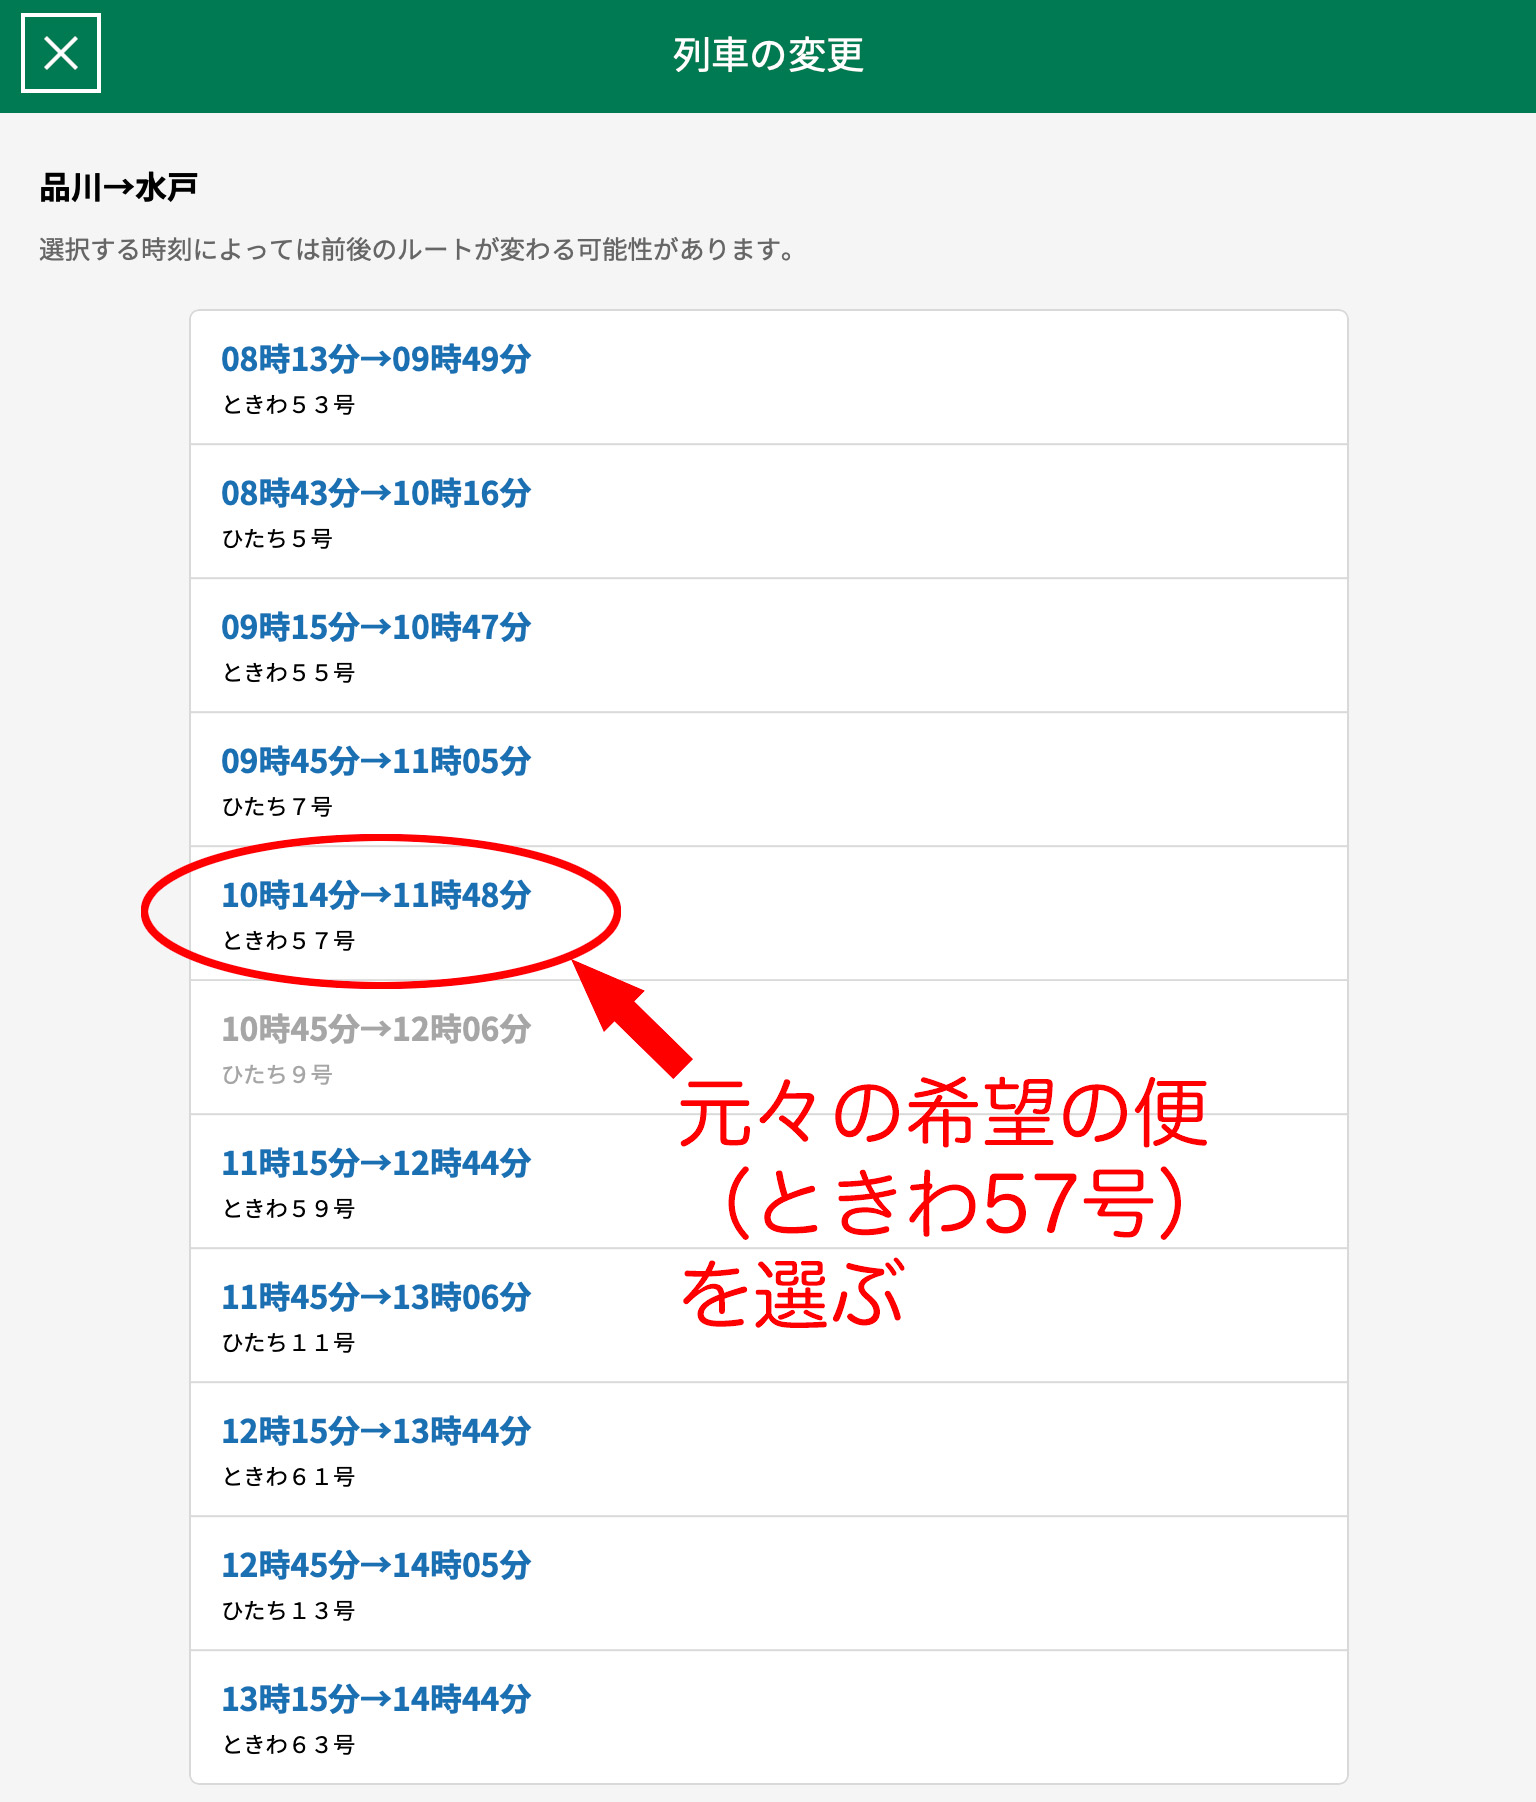The image size is (1536, 1802).
Task: Select the ときわ６１号 train label
Action: tap(288, 1477)
